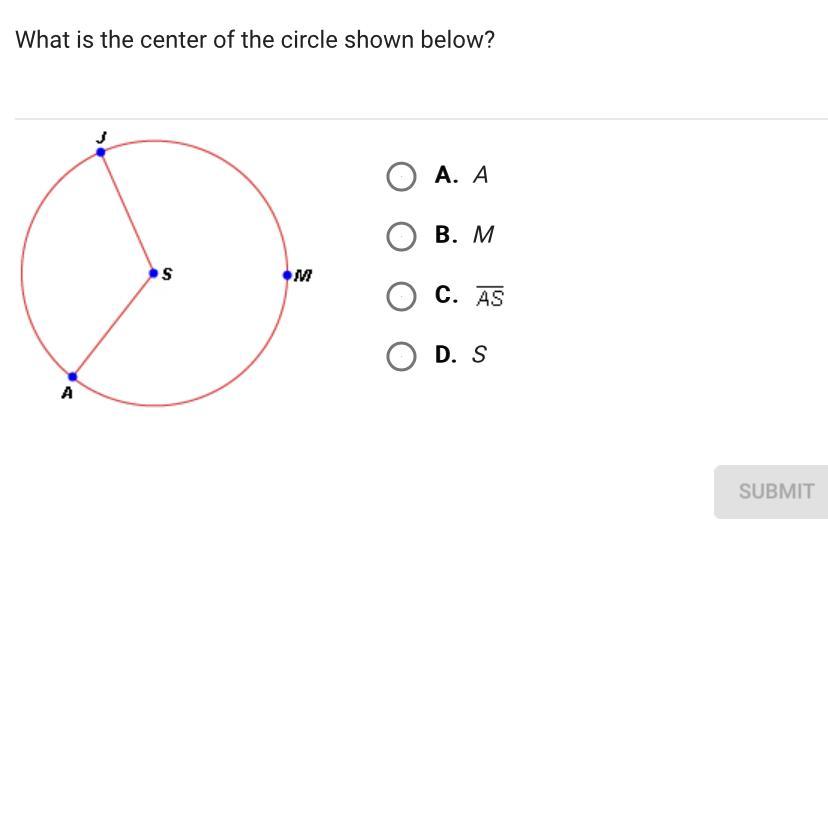This screenshot has width=828, height=828.
Task: Click the S label beside the center point
Action: pos(167,273)
